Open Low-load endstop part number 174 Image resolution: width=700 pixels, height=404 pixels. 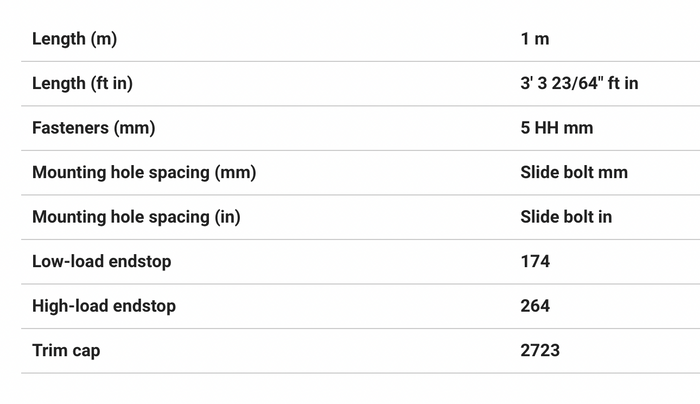click(x=535, y=261)
